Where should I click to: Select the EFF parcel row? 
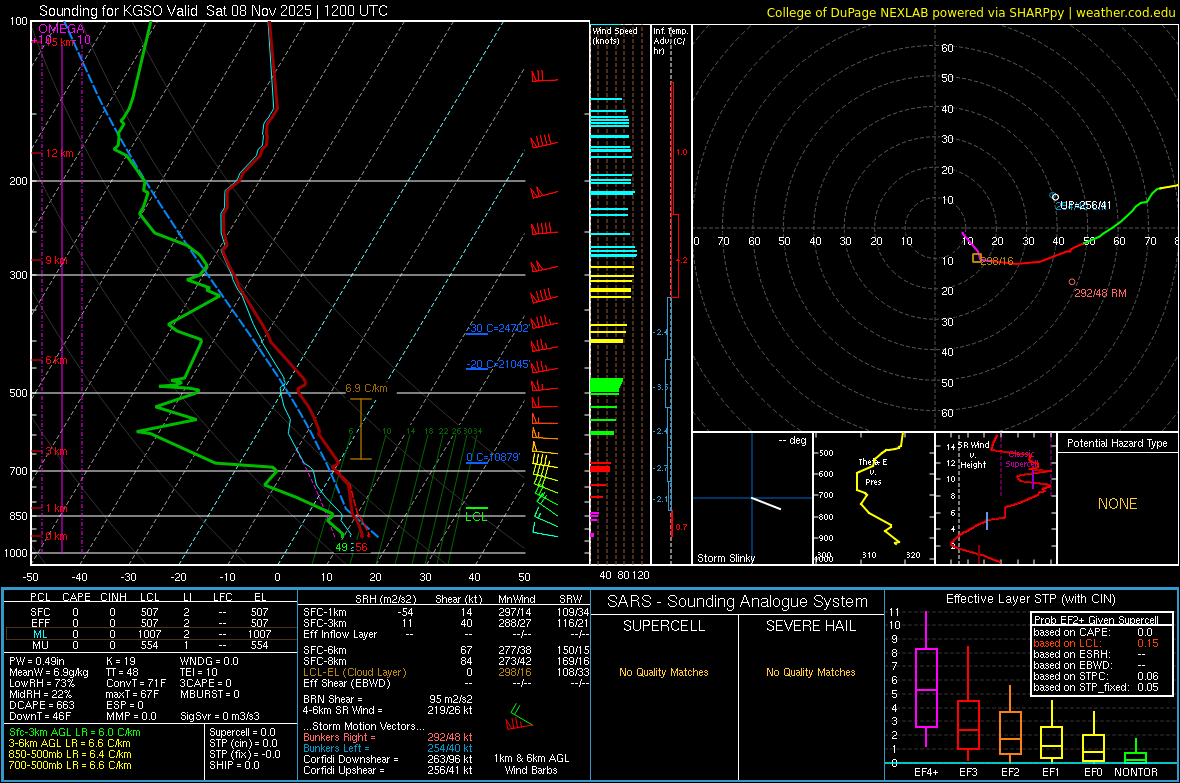point(150,623)
